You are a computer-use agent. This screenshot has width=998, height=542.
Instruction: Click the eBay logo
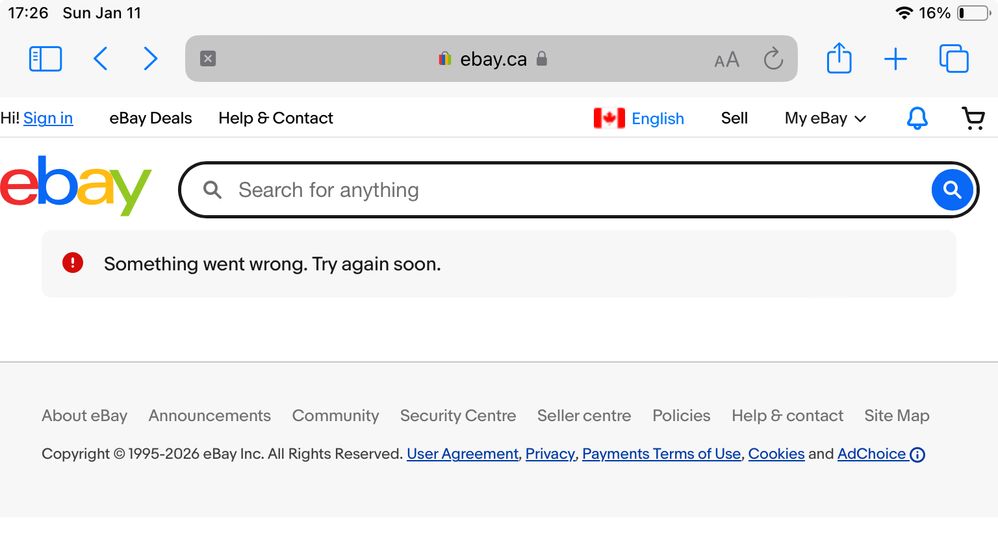76,186
